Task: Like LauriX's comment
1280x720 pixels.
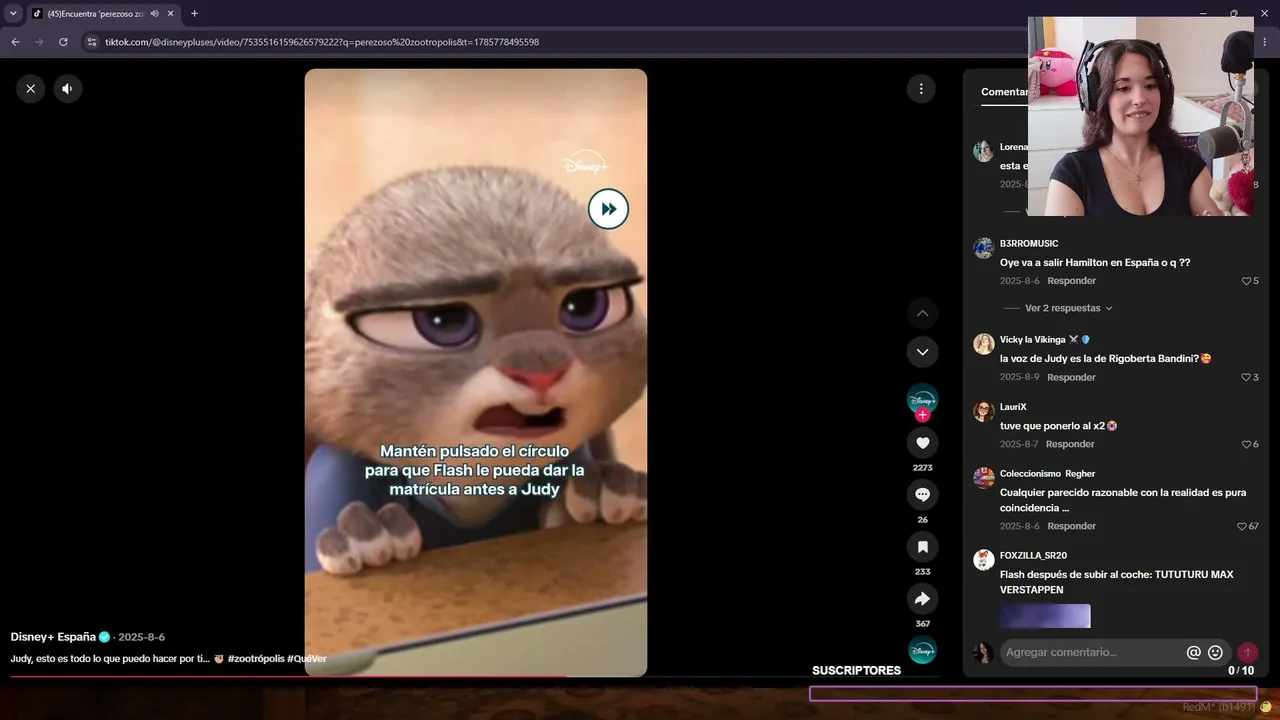Action: point(1247,444)
